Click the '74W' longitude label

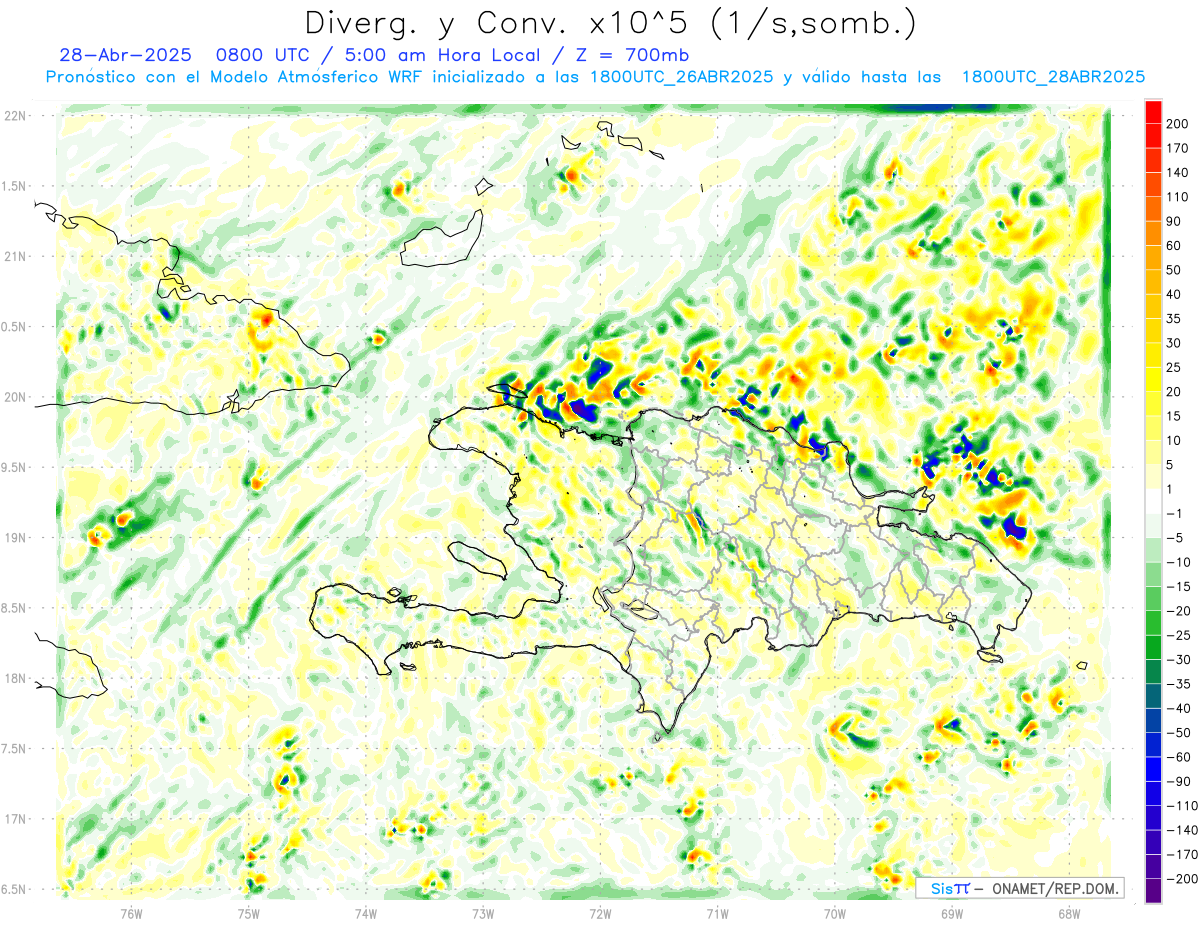tap(366, 913)
